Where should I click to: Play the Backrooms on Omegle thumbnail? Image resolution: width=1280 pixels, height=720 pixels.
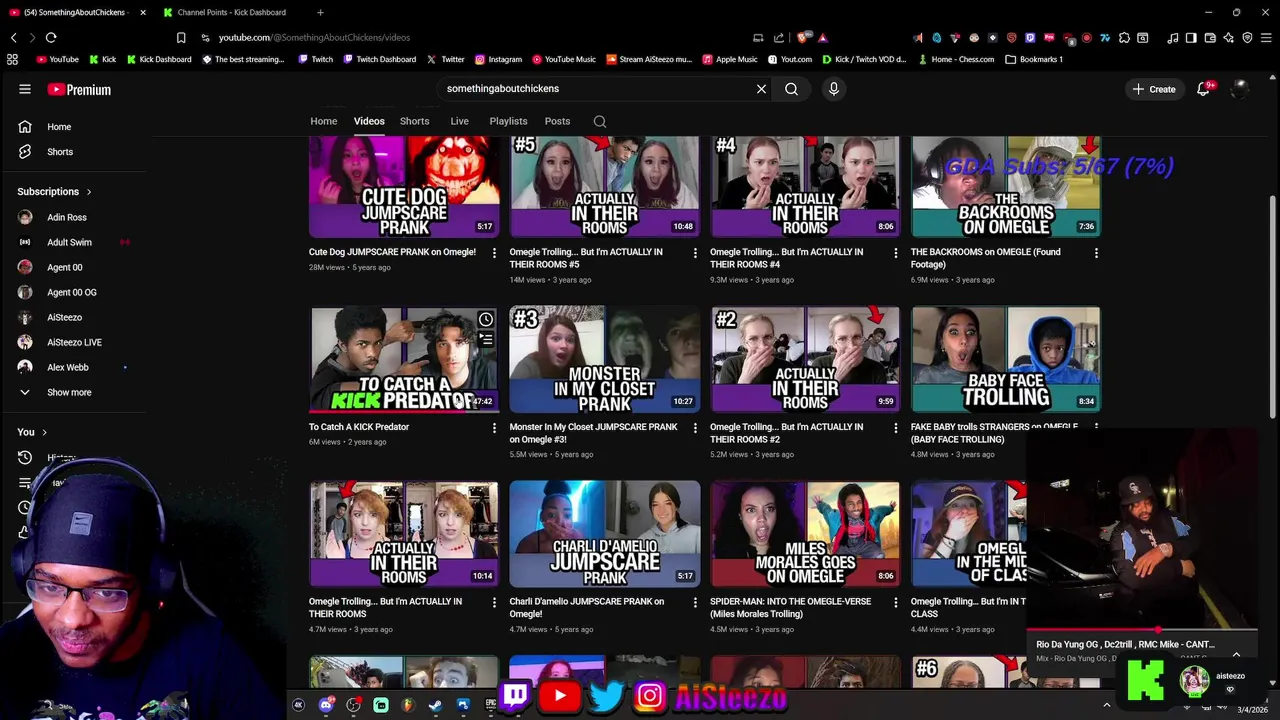click(x=1006, y=186)
